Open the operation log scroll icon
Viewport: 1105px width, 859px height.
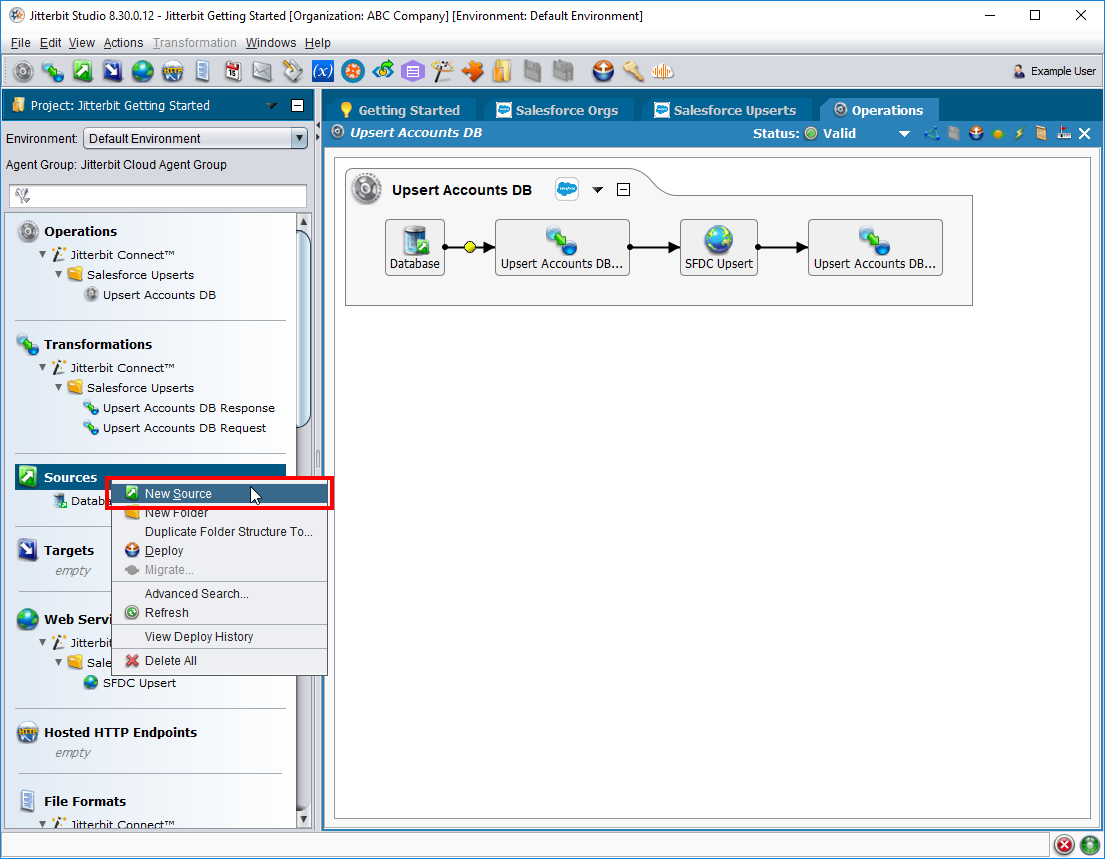pos(1041,134)
